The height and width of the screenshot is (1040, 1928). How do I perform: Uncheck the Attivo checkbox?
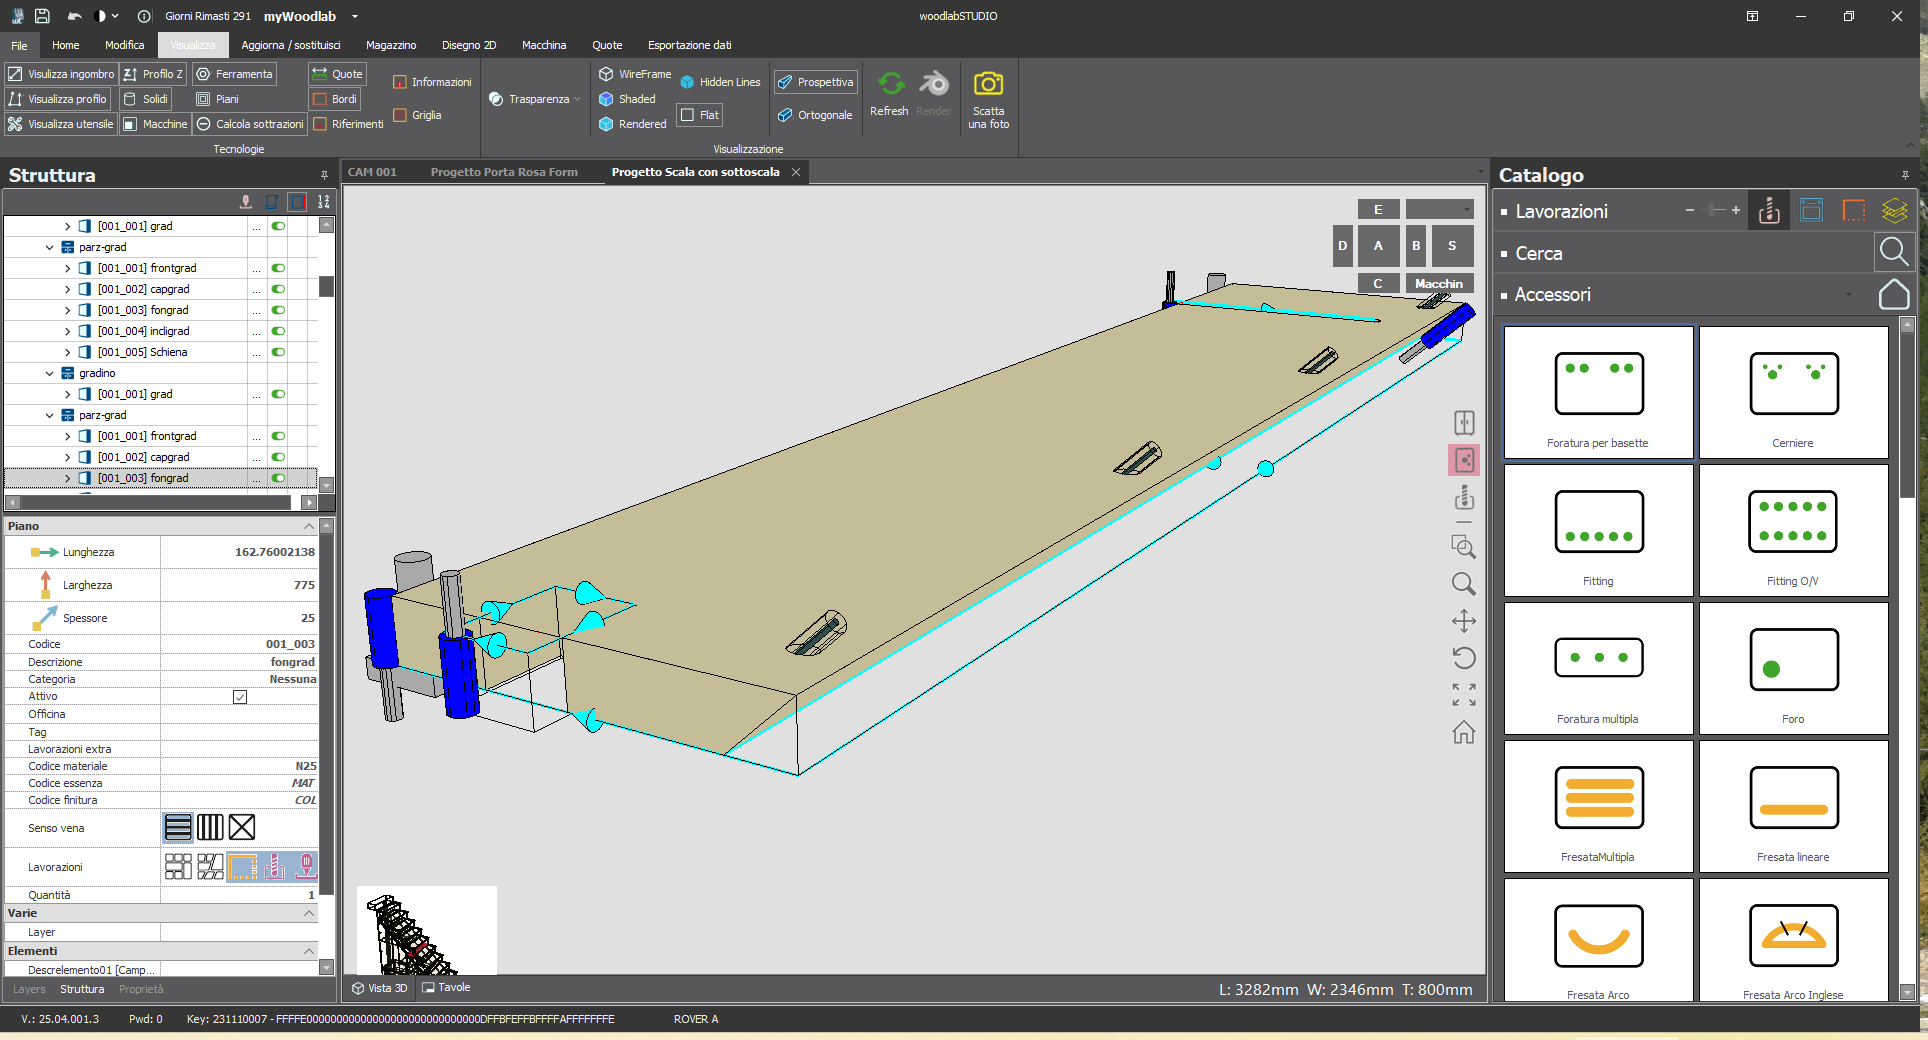[240, 697]
